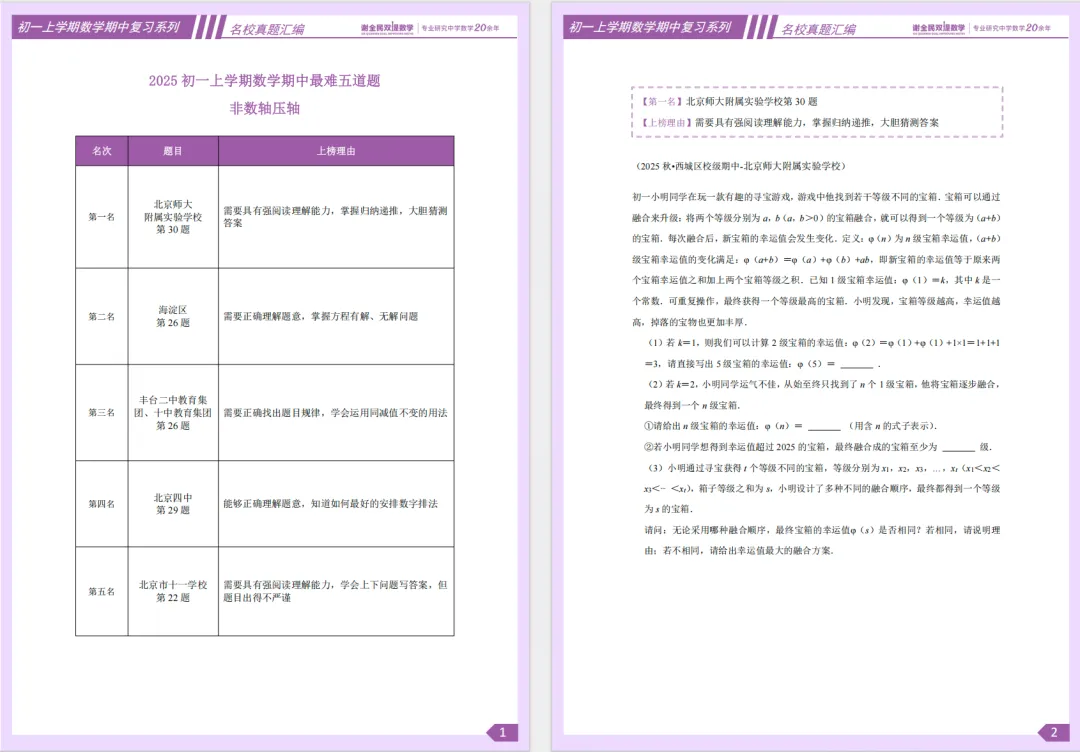Select the '题目' table header cell
This screenshot has width=1080, height=752.
pos(173,151)
